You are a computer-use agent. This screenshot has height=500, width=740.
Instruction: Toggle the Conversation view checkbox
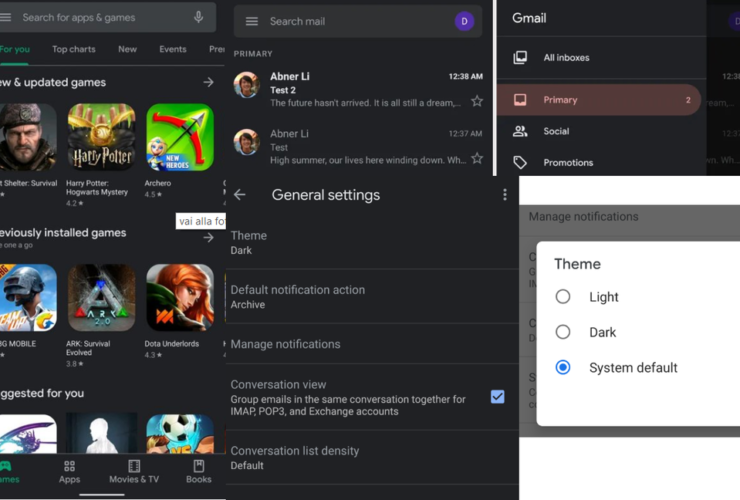pyautogui.click(x=497, y=397)
